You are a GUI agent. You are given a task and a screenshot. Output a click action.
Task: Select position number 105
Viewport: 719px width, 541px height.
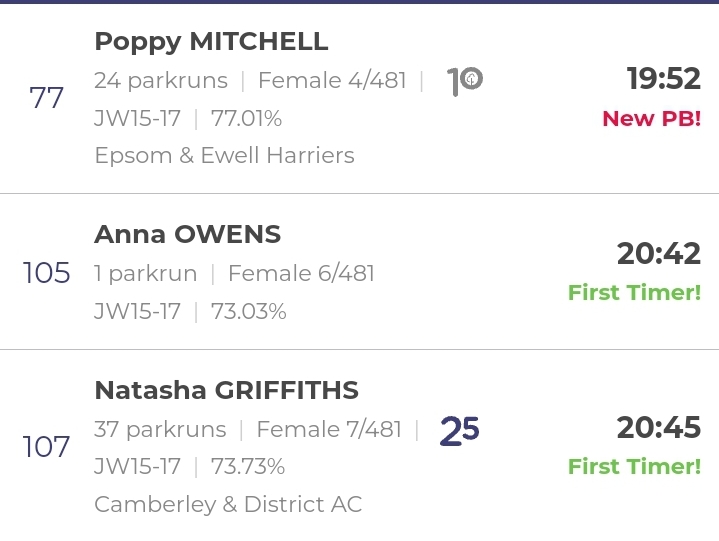pyautogui.click(x=46, y=273)
